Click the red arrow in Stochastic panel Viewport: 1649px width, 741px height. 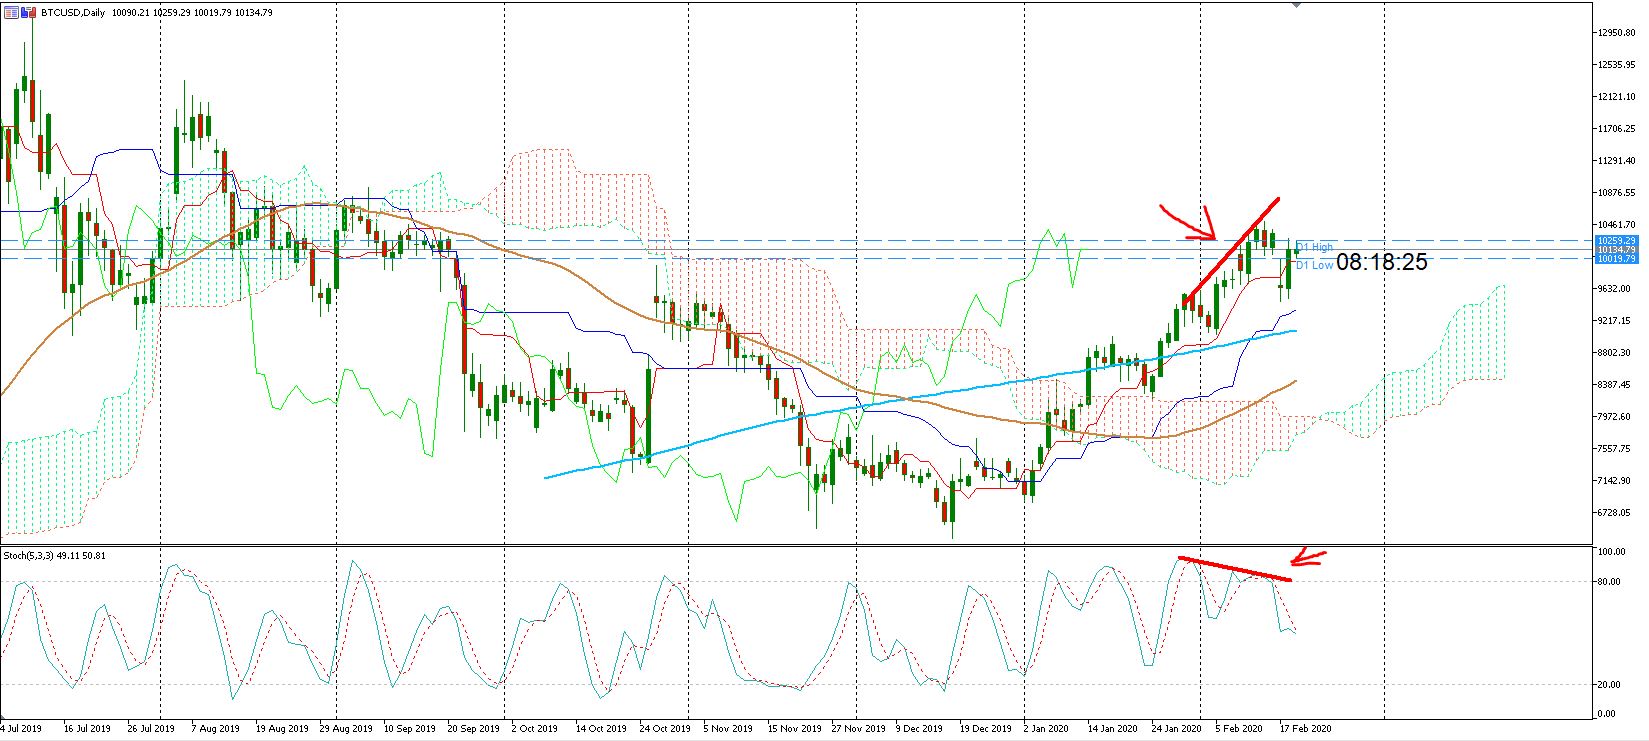(x=1309, y=558)
